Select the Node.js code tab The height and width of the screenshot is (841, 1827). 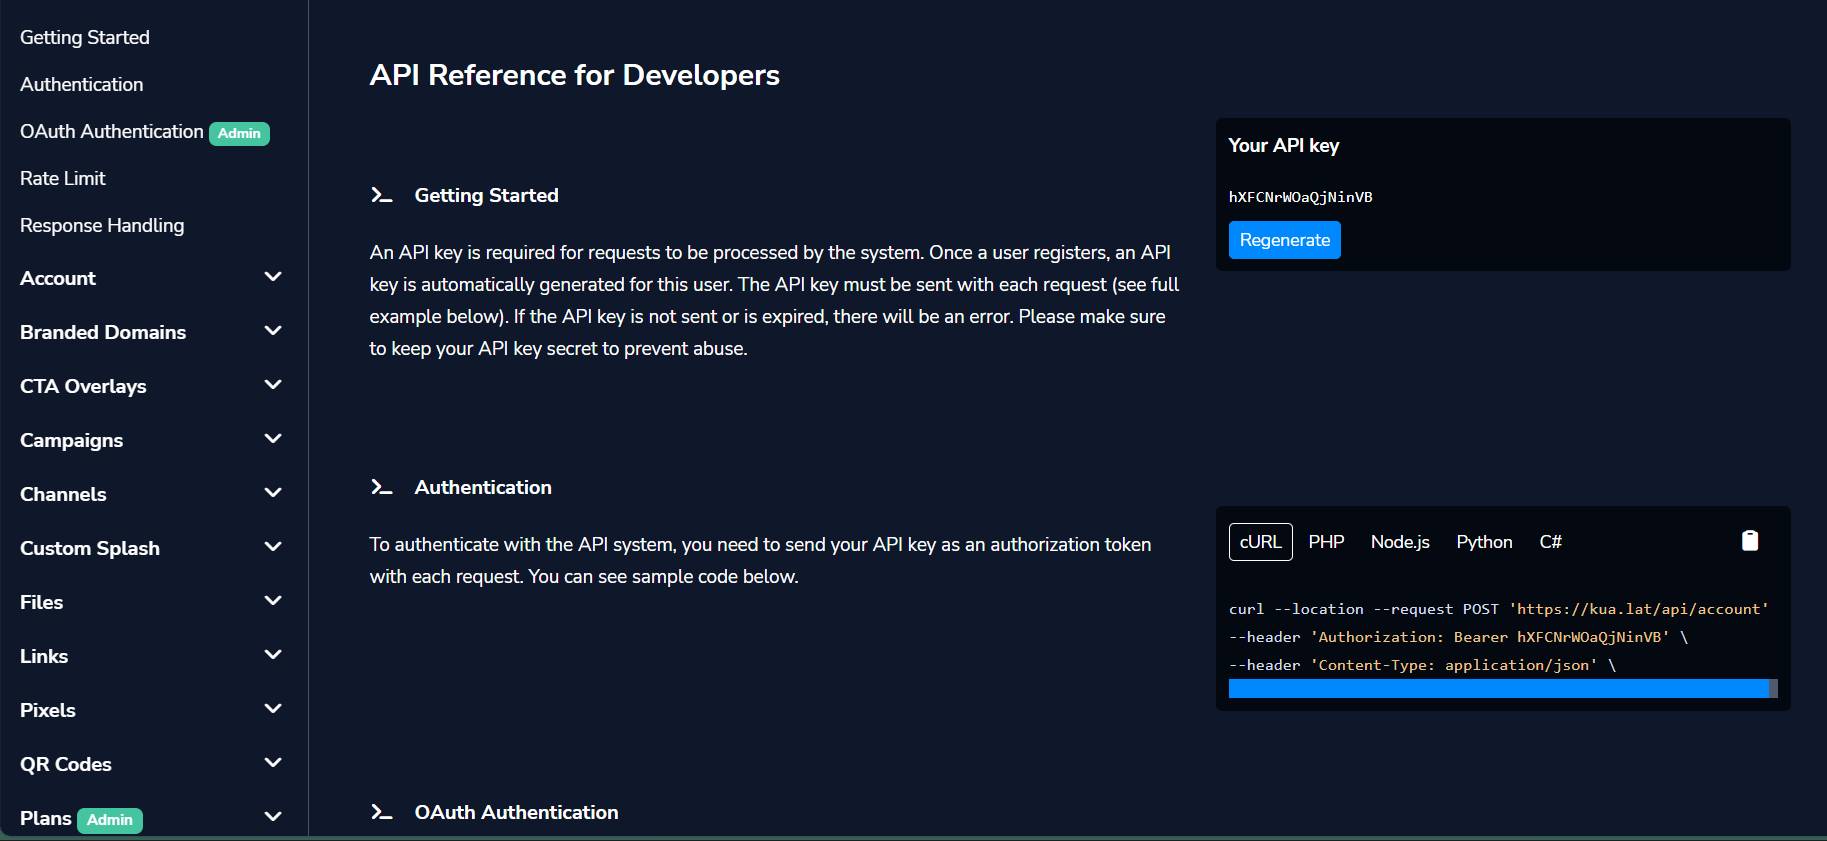1399,542
